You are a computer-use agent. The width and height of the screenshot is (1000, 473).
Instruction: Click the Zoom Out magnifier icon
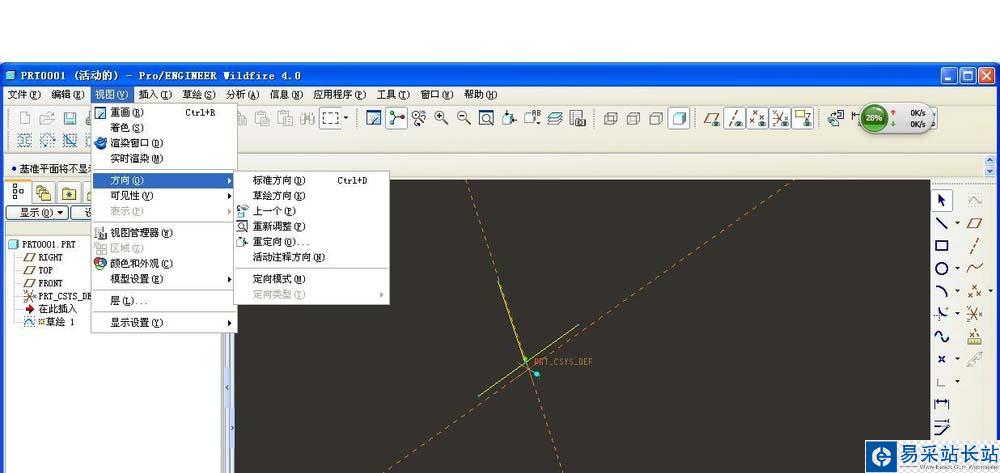click(464, 118)
